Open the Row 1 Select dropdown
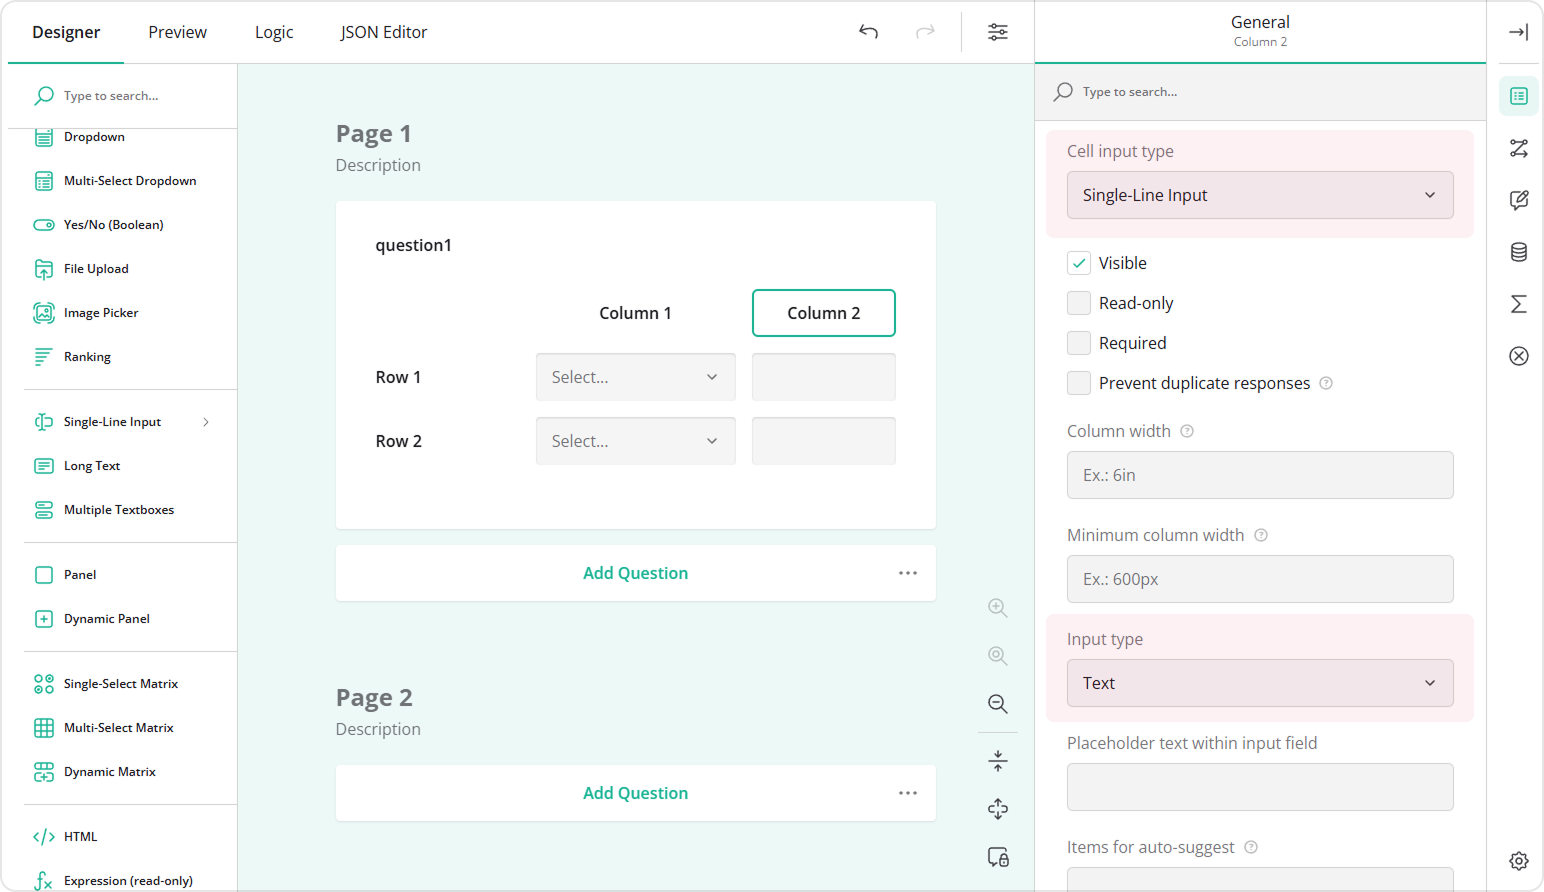The width and height of the screenshot is (1544, 892). tap(635, 377)
